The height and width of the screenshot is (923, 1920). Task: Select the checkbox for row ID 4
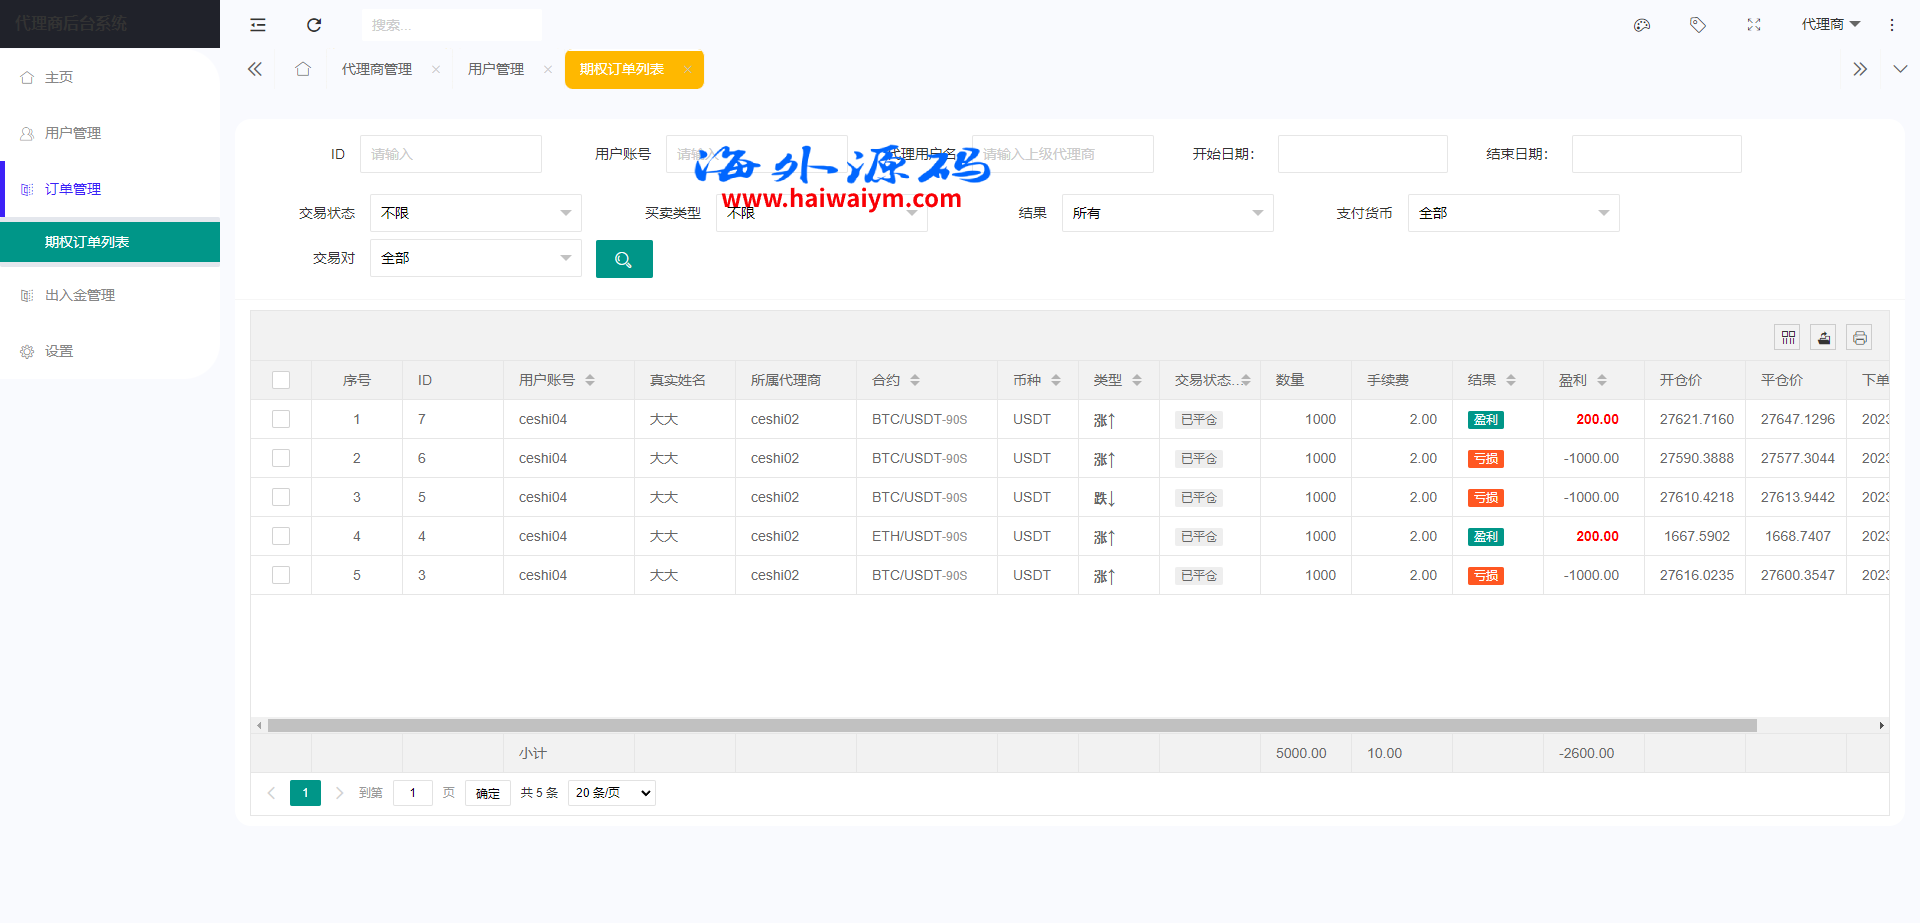pos(281,536)
